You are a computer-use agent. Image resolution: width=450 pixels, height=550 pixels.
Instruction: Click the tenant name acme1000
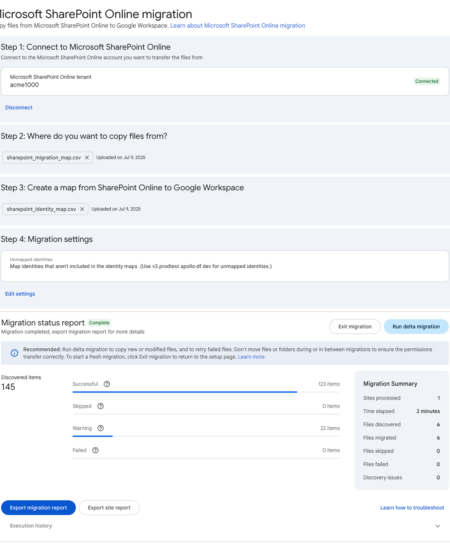click(24, 85)
